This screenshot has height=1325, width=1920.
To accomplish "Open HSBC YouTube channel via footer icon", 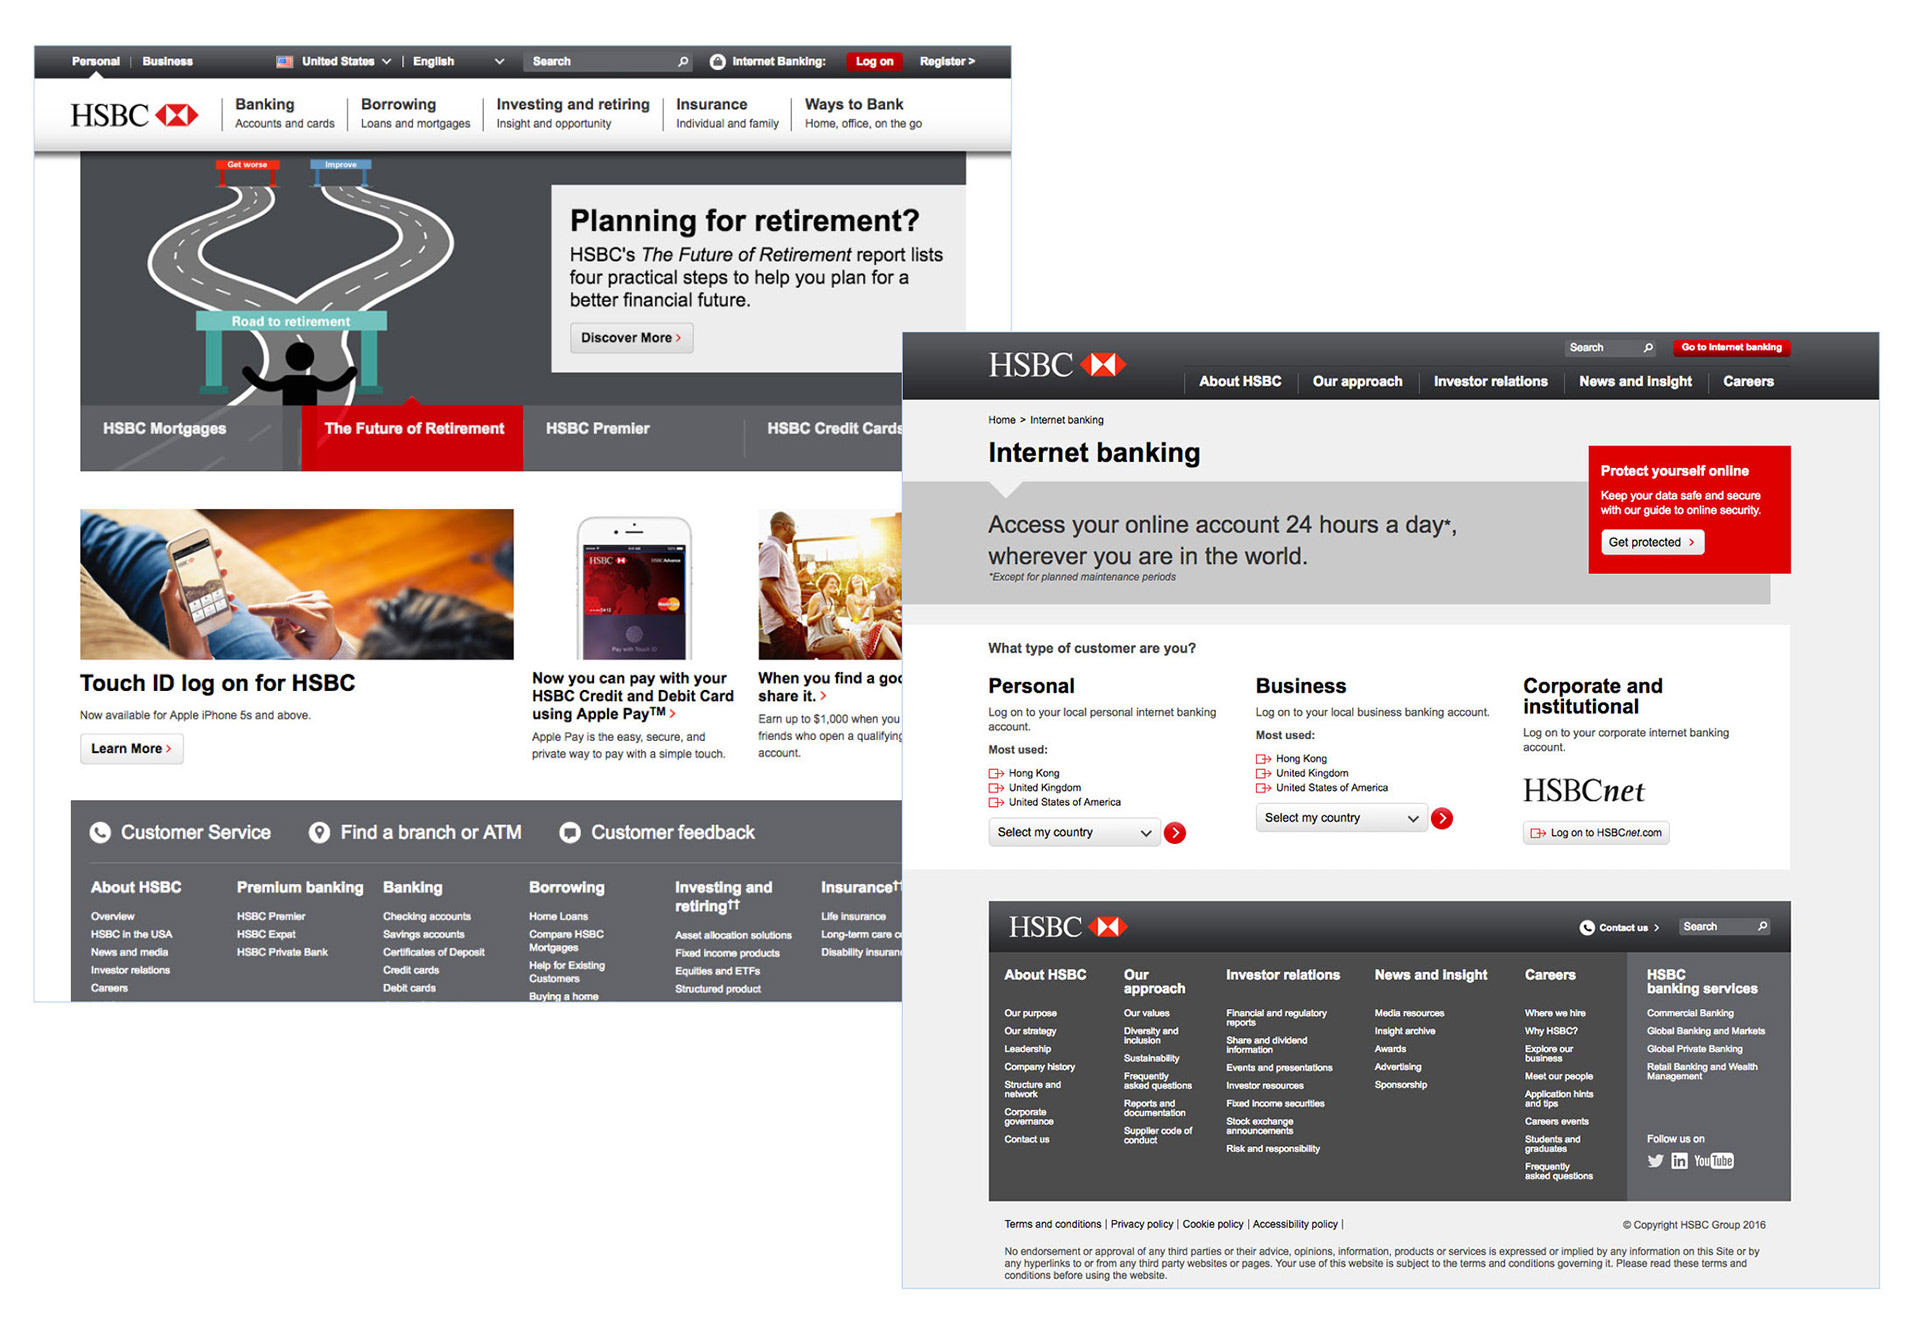I will [1714, 1161].
